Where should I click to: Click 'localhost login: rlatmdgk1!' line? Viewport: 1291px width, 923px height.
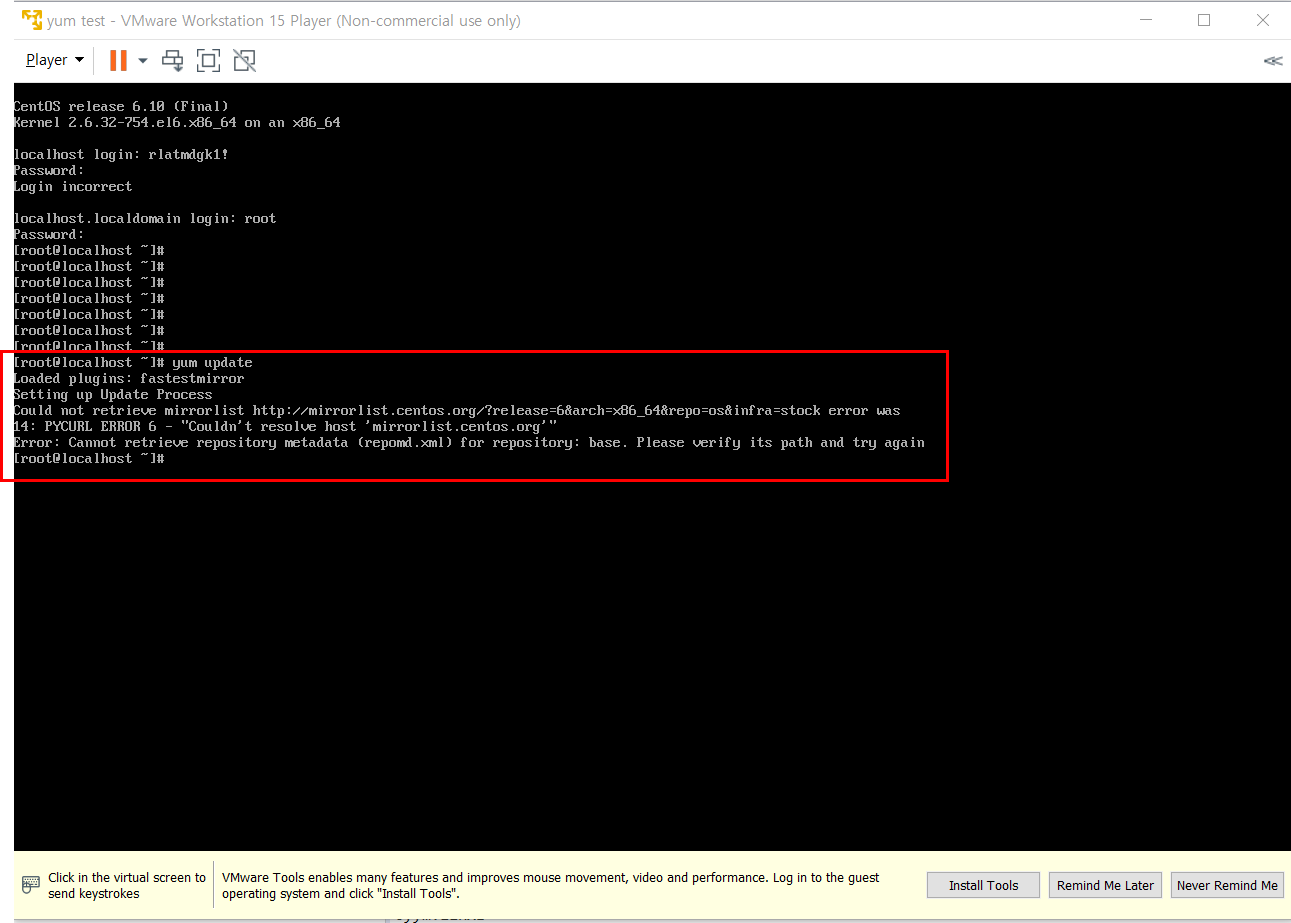[x=121, y=154]
